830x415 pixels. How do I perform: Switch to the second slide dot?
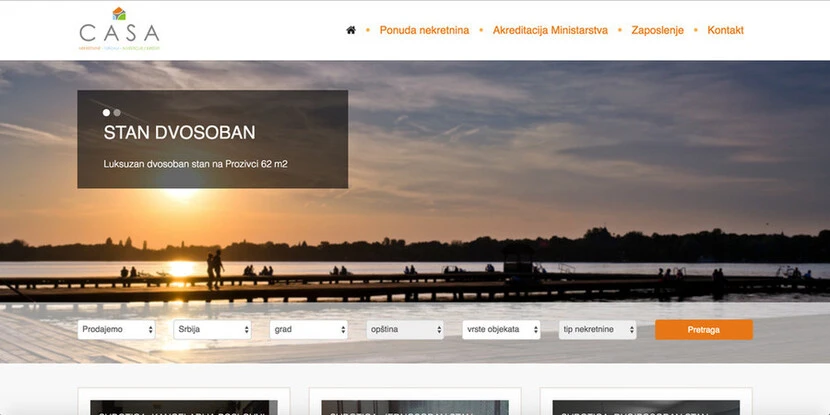(117, 113)
